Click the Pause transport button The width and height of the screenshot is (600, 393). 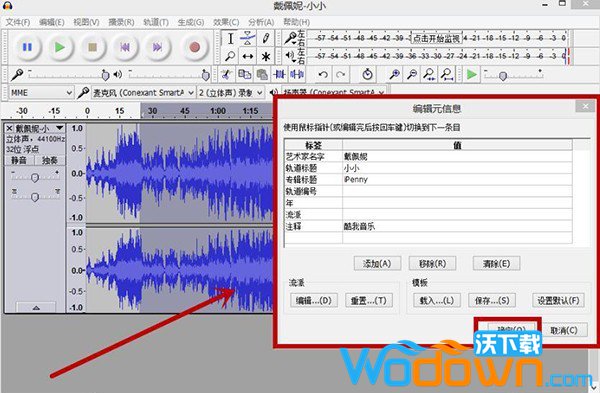27,47
